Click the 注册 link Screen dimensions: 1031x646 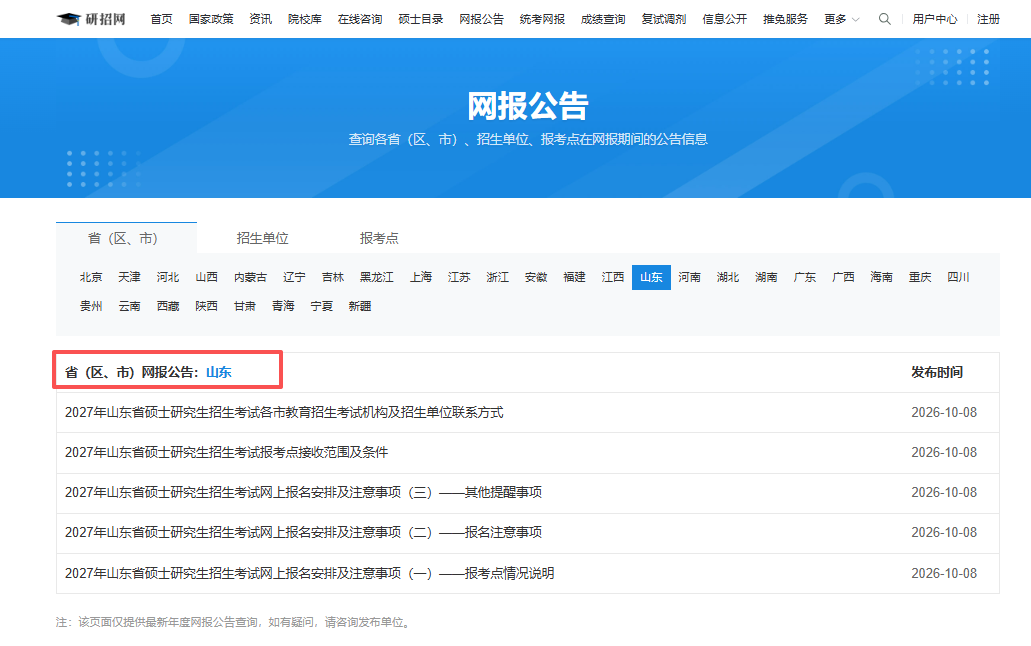tap(988, 19)
